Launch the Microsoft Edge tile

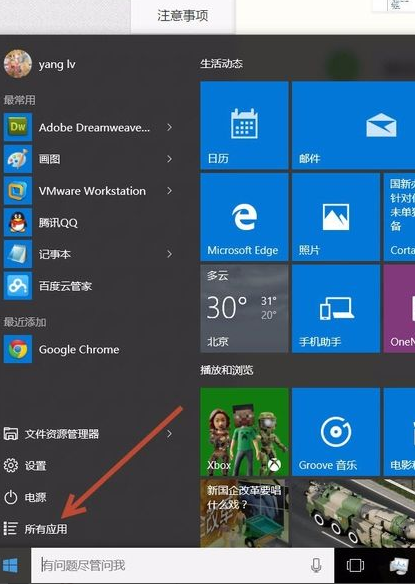click(244, 217)
